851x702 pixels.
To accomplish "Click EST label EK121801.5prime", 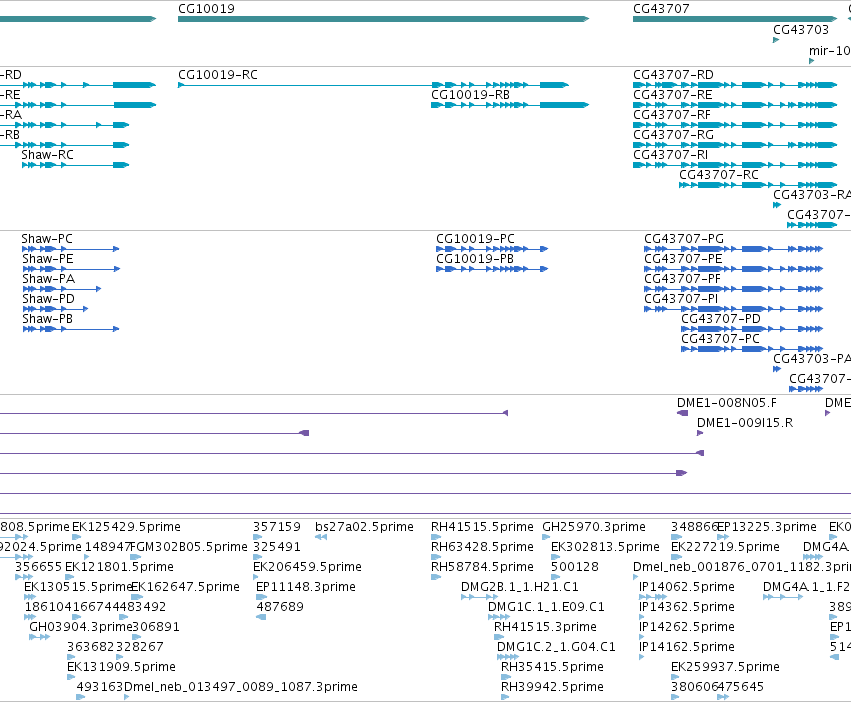I will pos(119,567).
